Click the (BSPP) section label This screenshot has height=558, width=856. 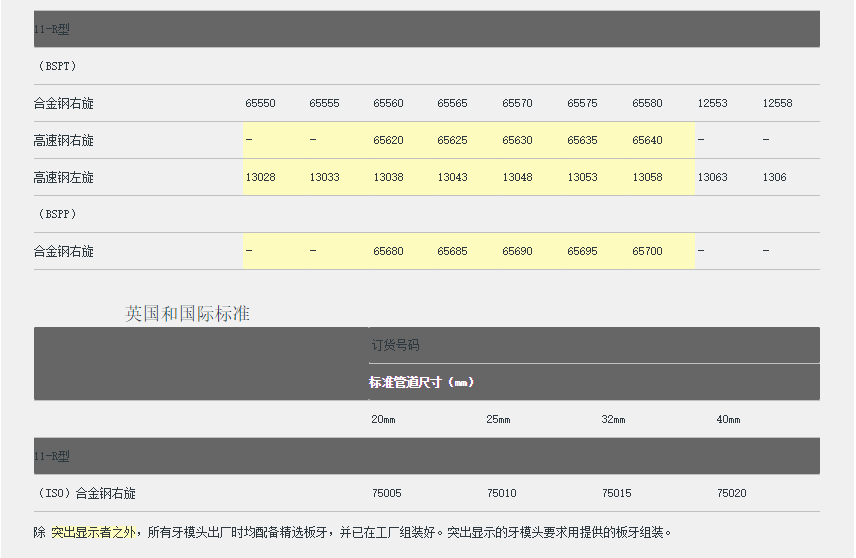[x=55, y=215]
